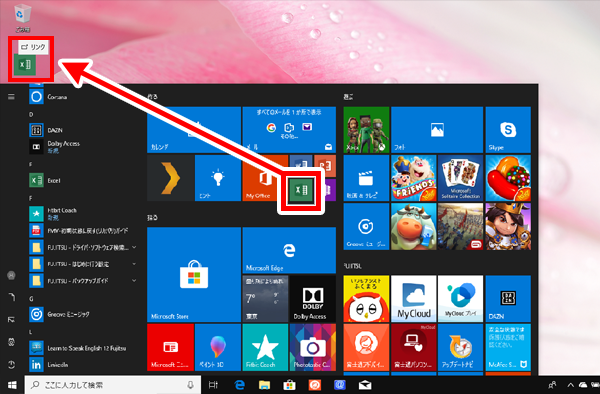Open the Calendar tile
Viewport: 600px width, 394px height.
tap(194, 130)
